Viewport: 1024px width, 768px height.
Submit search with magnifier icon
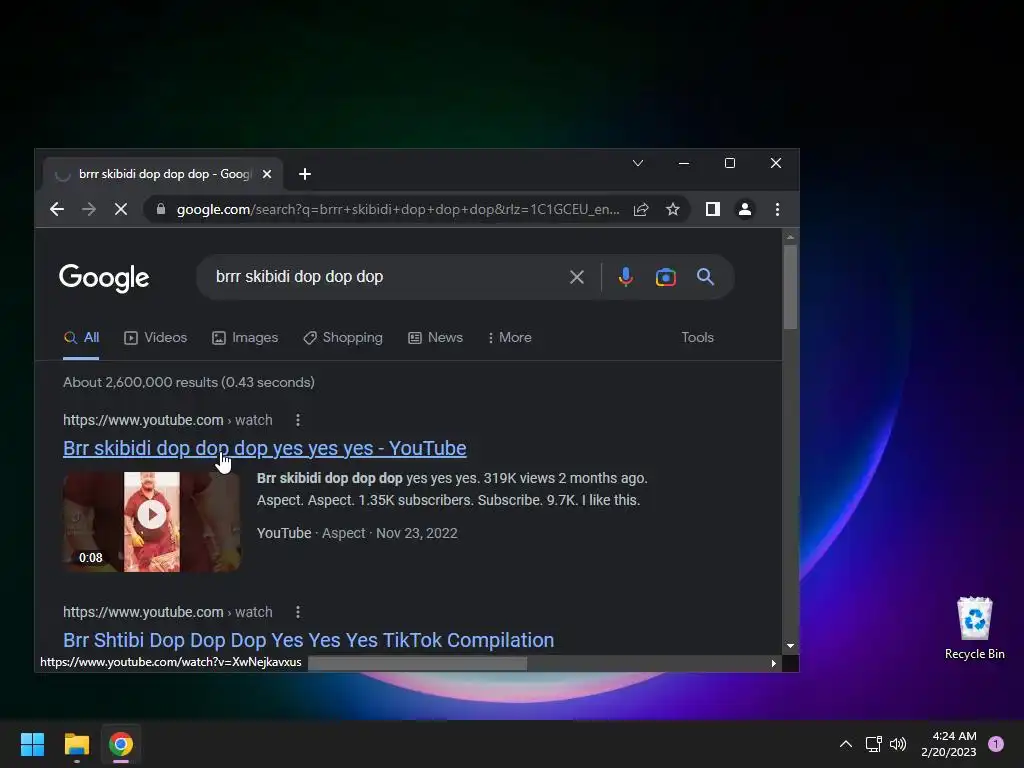[x=705, y=277]
